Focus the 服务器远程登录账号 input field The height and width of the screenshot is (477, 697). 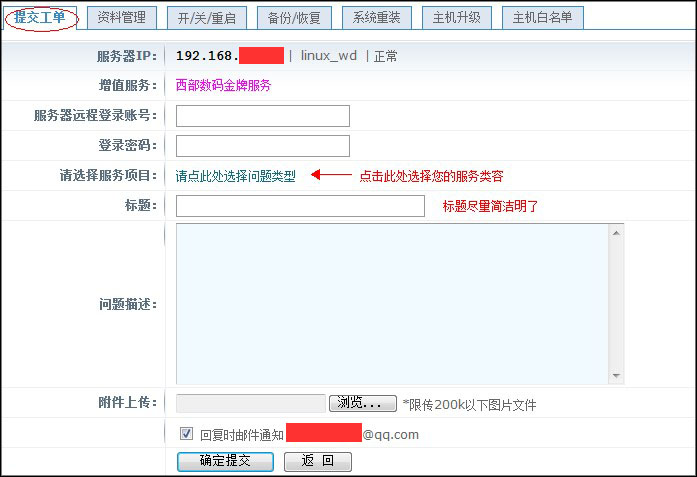pos(262,116)
